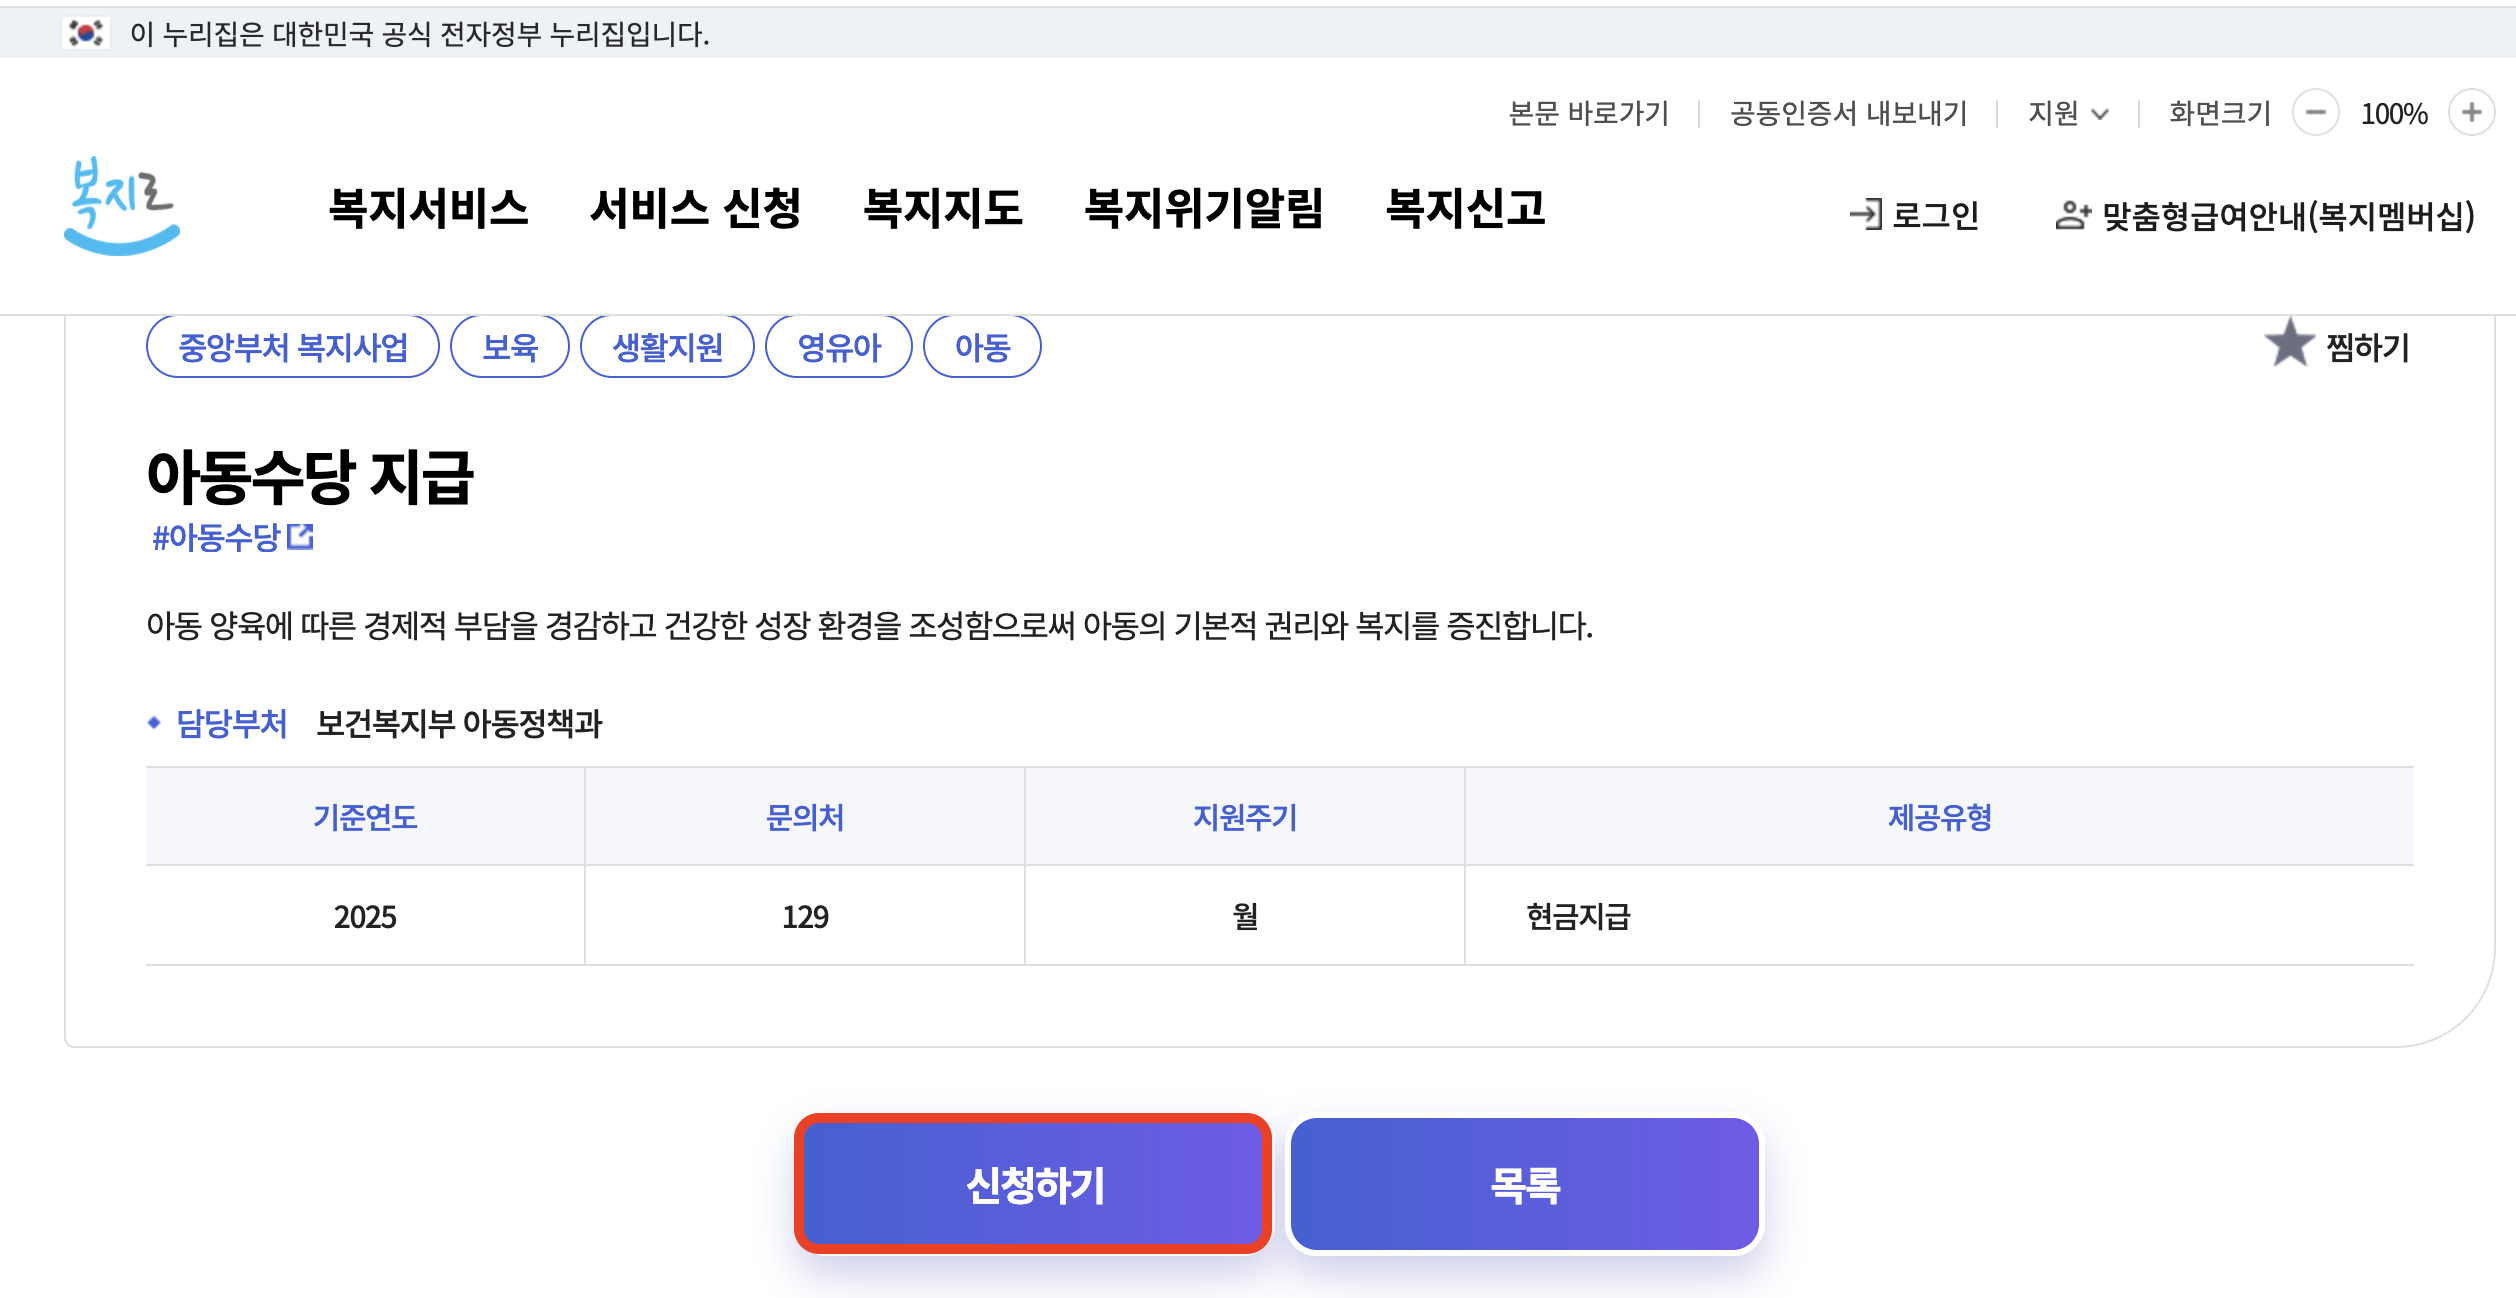
Task: Click the minus icon to decrease 화면크기
Action: (x=2315, y=114)
